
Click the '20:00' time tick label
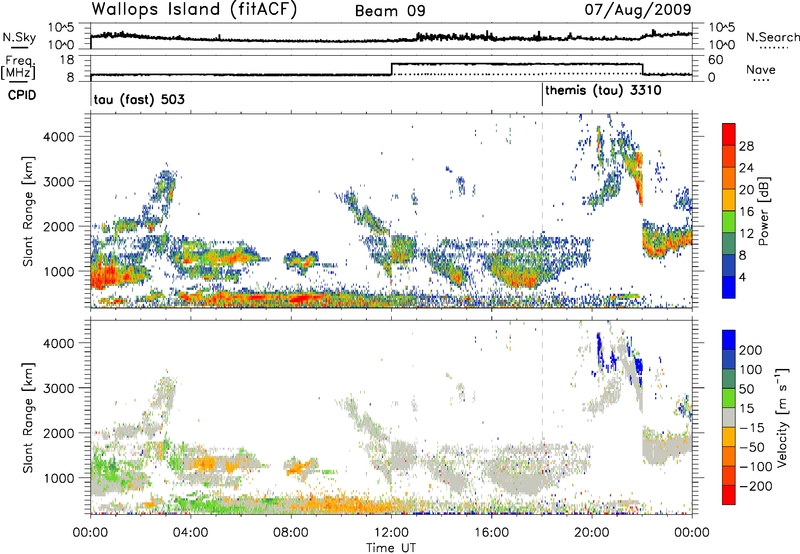(x=592, y=533)
